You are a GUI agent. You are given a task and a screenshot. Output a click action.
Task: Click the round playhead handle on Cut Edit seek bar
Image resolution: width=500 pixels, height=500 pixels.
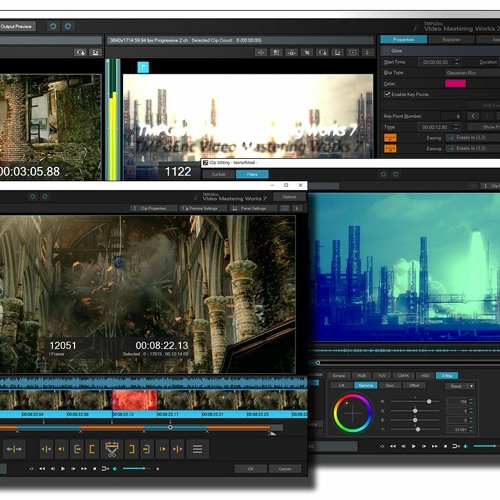click(x=170, y=427)
